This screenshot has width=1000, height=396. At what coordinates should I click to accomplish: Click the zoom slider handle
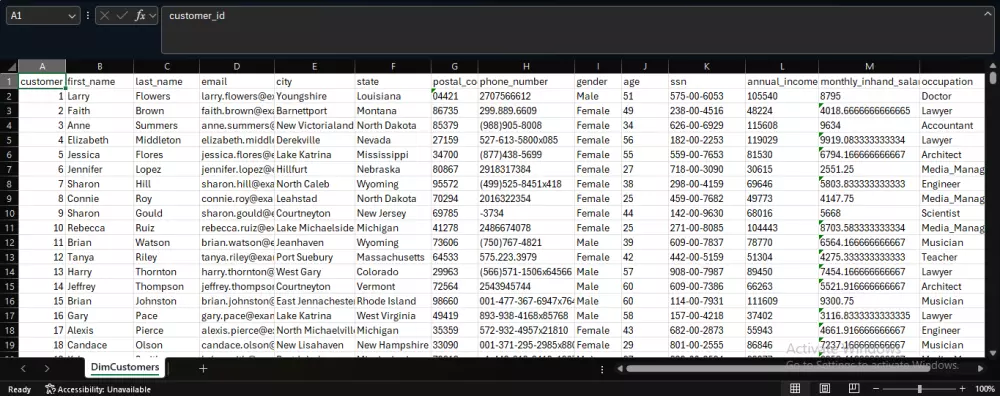coord(919,388)
